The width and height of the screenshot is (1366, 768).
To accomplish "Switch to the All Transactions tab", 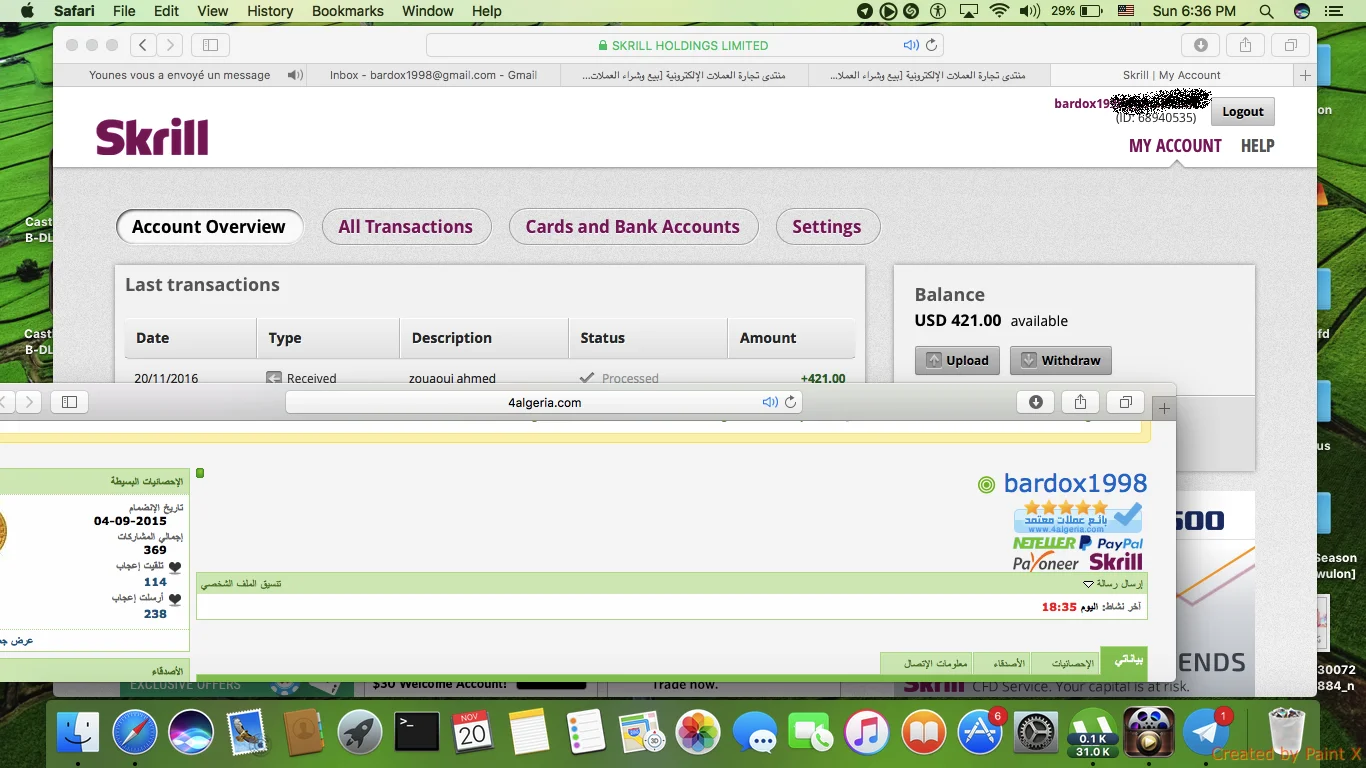I will pos(406,227).
